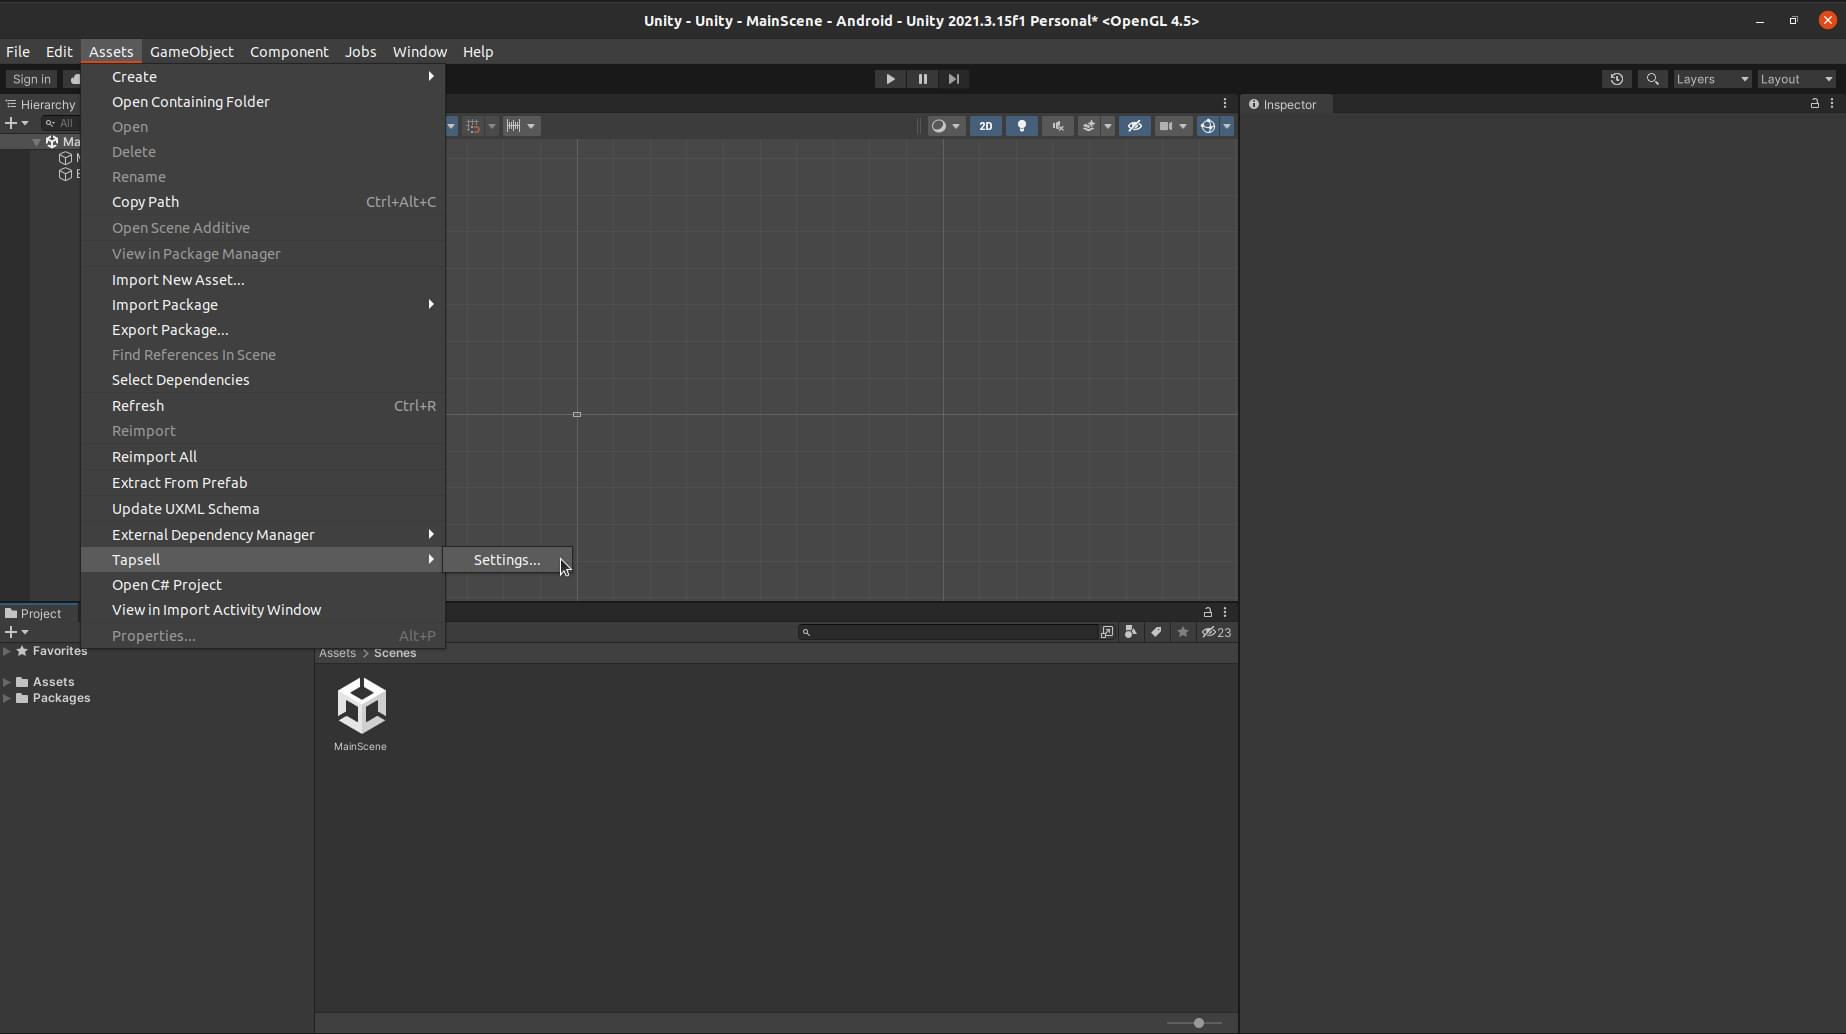Click the Sign in button
The image size is (1846, 1034).
(32, 79)
